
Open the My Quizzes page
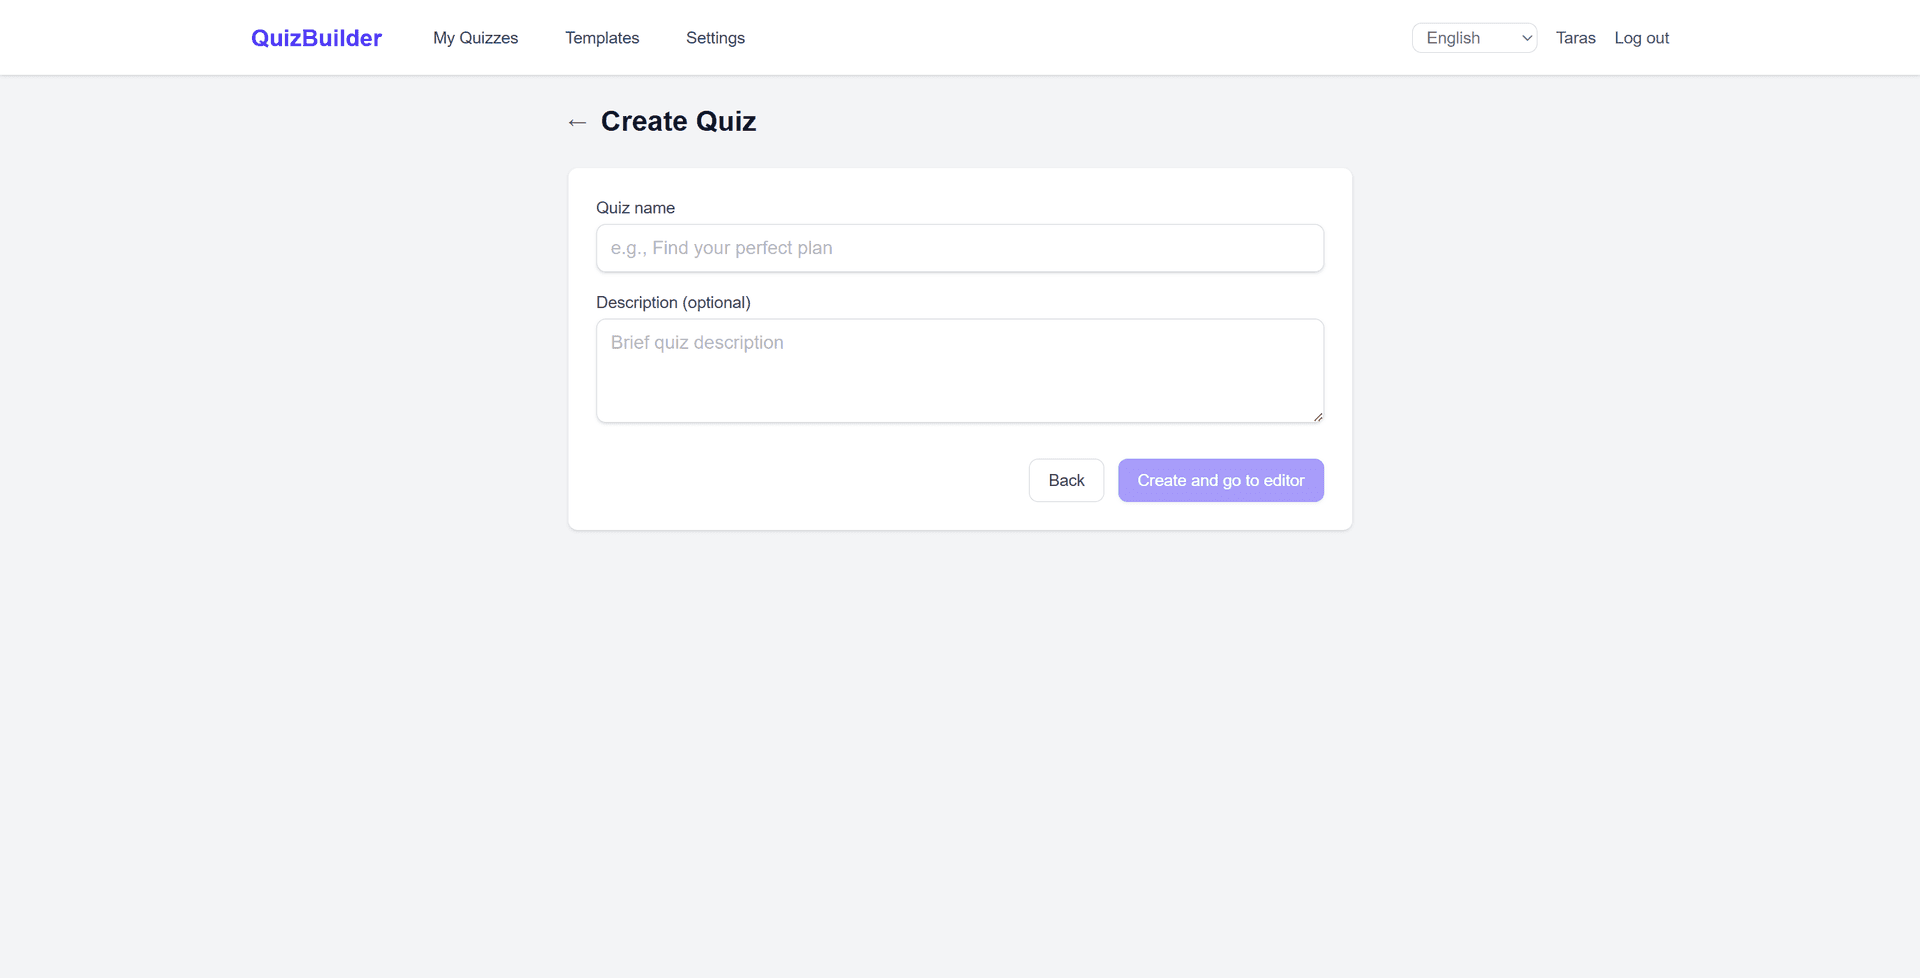[x=475, y=37]
